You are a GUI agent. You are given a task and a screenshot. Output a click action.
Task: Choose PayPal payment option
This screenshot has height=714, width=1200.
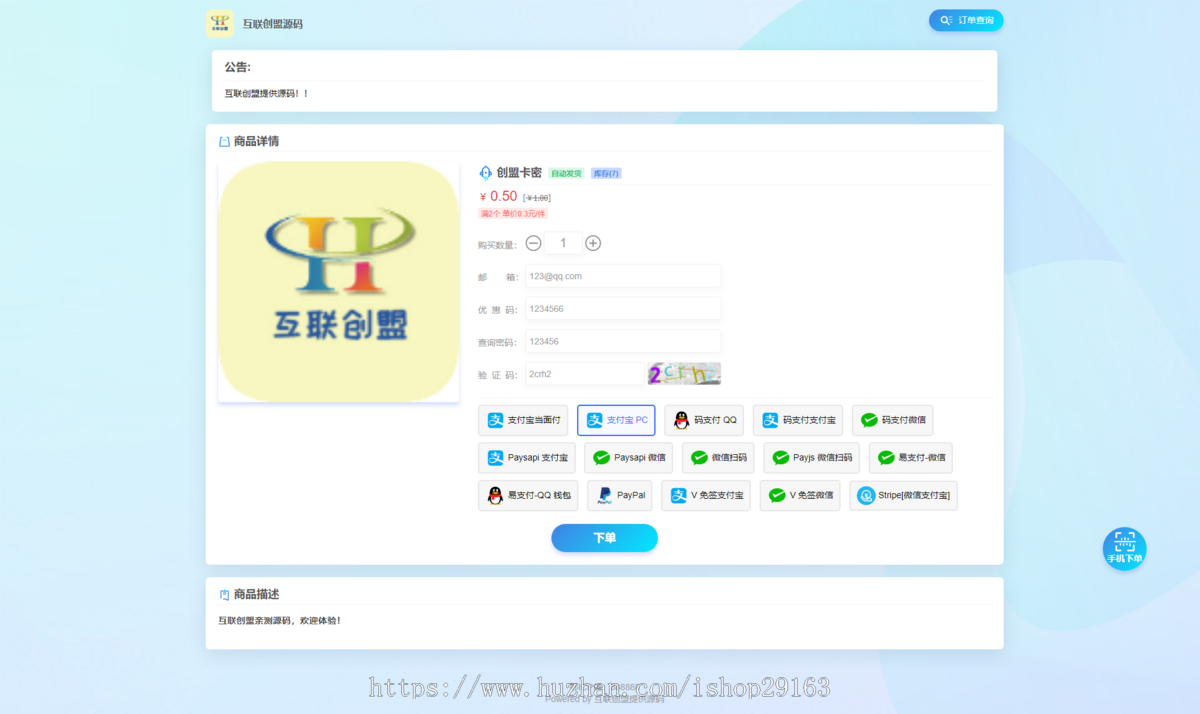620,495
